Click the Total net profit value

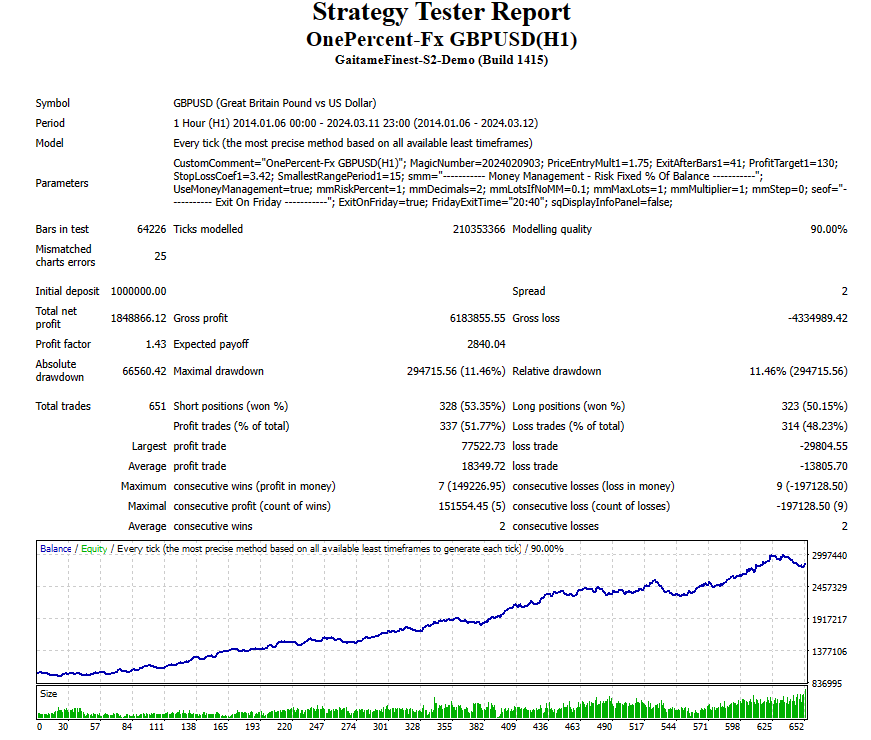point(138,318)
